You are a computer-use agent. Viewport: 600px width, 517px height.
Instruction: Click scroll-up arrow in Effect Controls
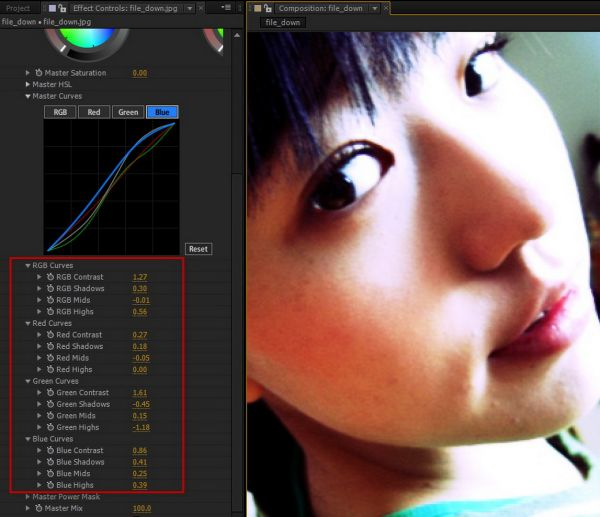coord(237,36)
